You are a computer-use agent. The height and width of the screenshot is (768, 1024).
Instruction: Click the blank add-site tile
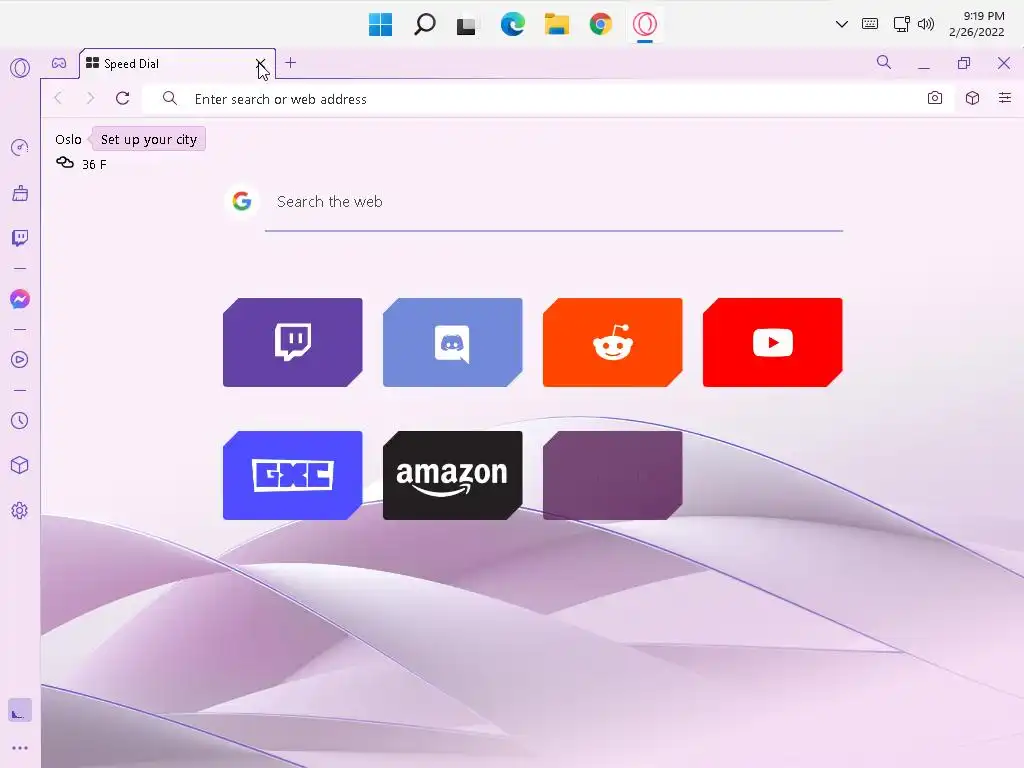coord(613,475)
